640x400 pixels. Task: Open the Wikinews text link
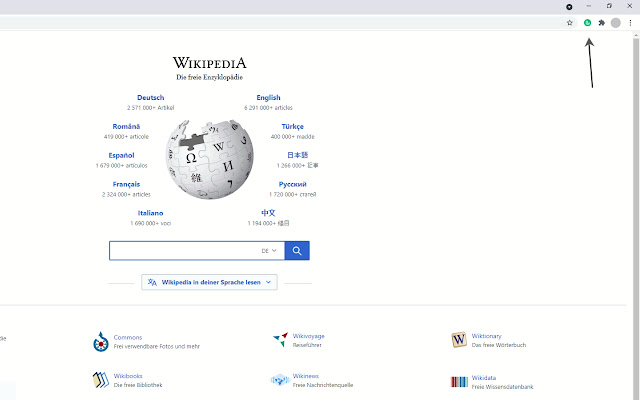(306, 376)
